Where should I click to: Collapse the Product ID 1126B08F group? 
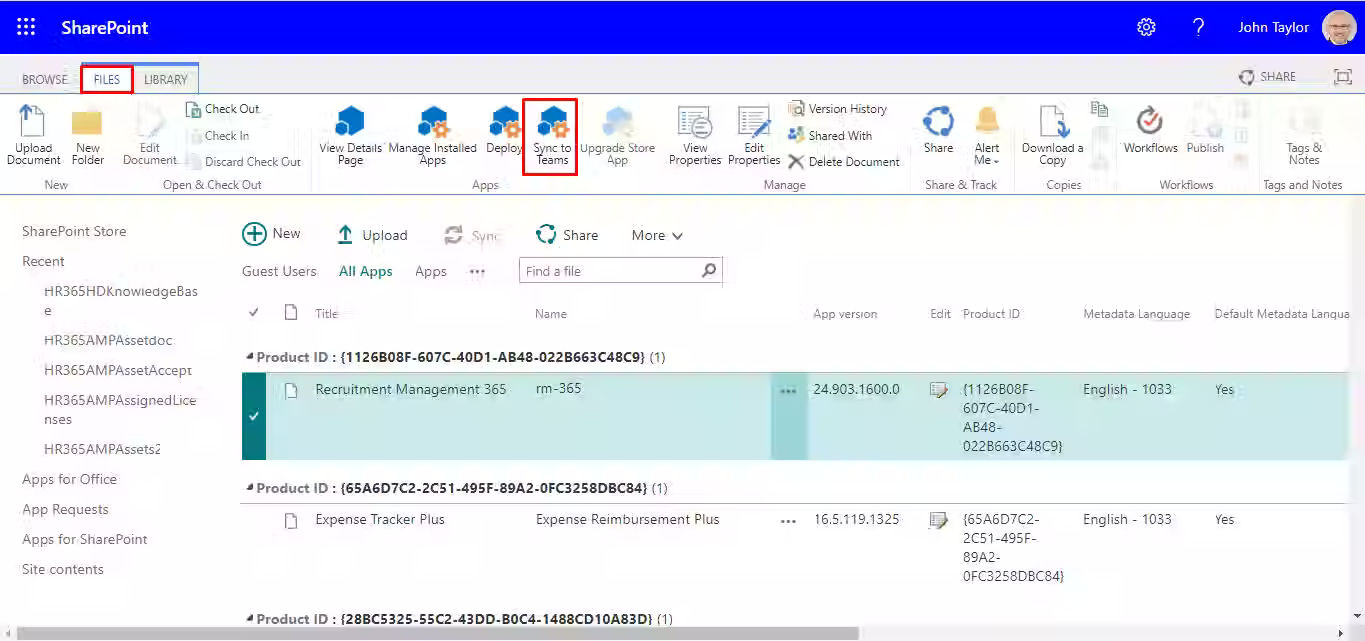[249, 357]
